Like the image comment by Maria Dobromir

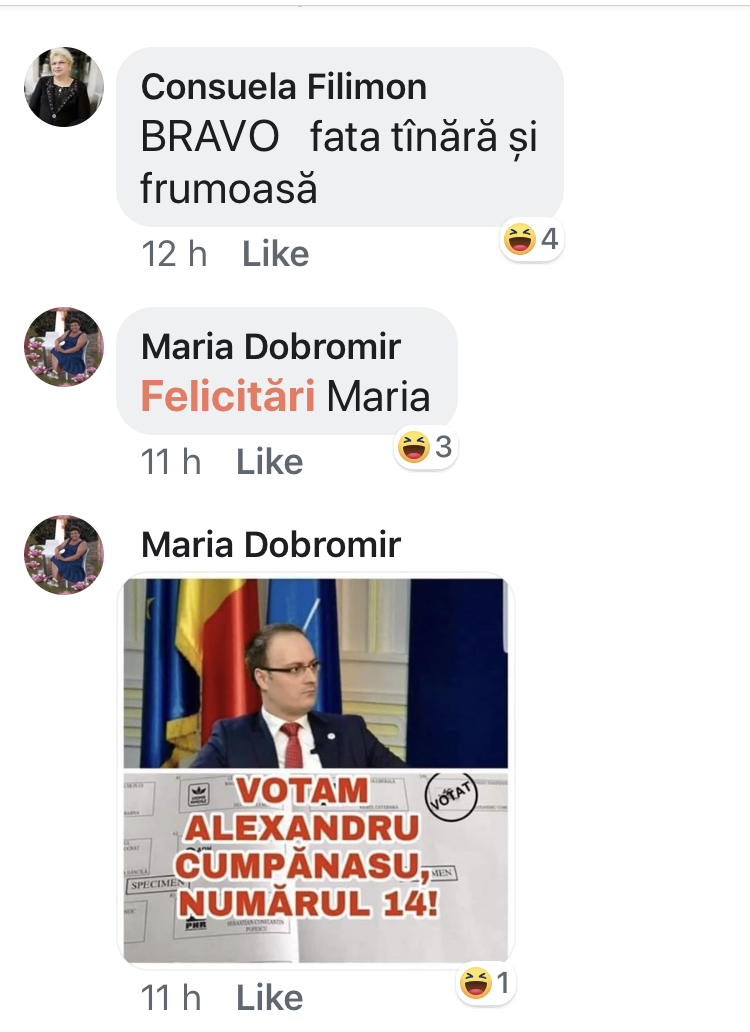[269, 998]
